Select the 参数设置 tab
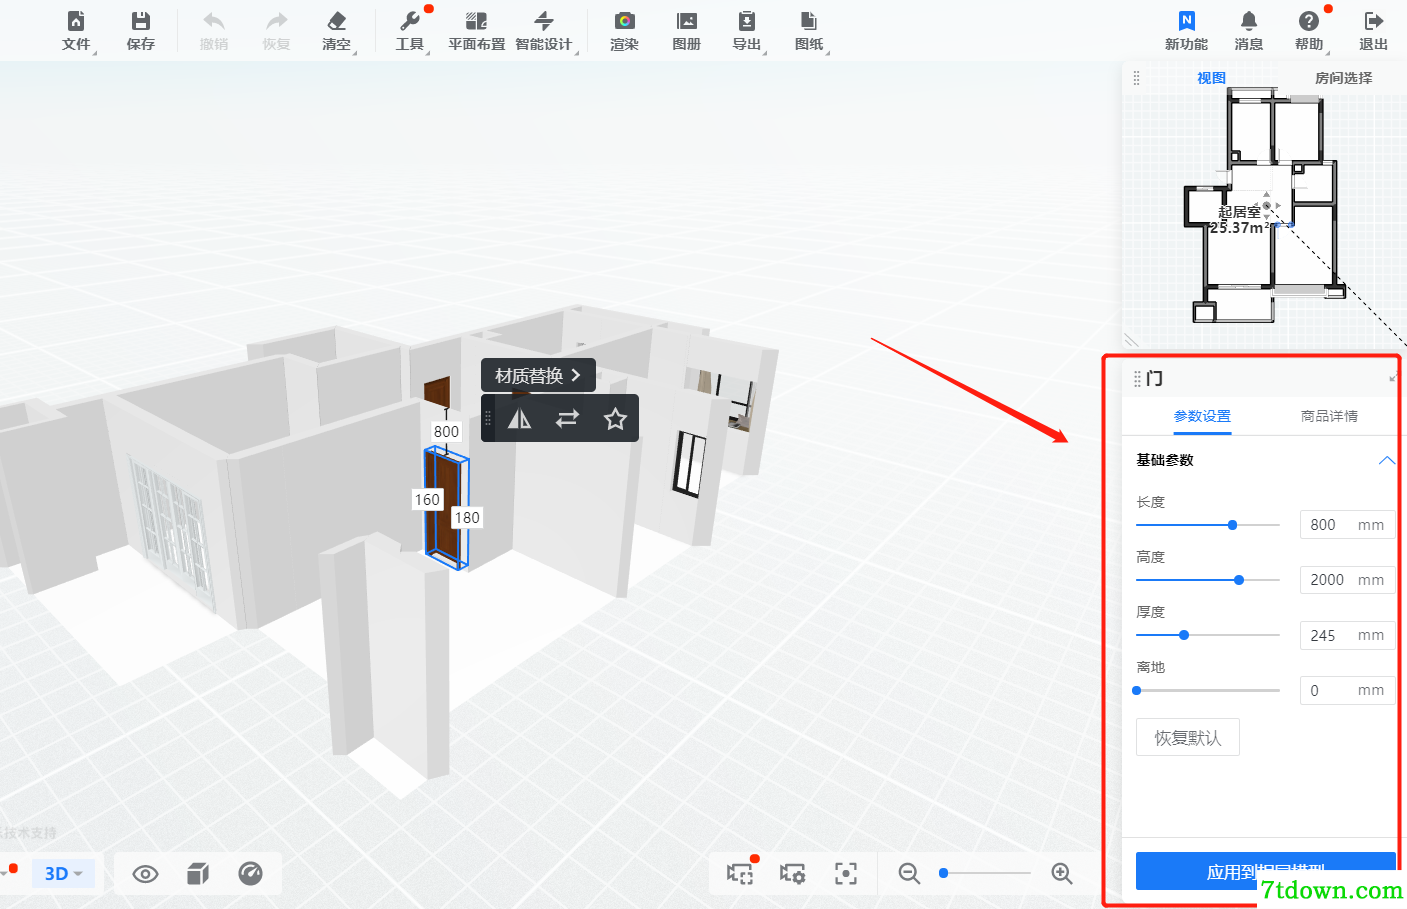Viewport: 1407px width, 909px height. coord(1202,416)
